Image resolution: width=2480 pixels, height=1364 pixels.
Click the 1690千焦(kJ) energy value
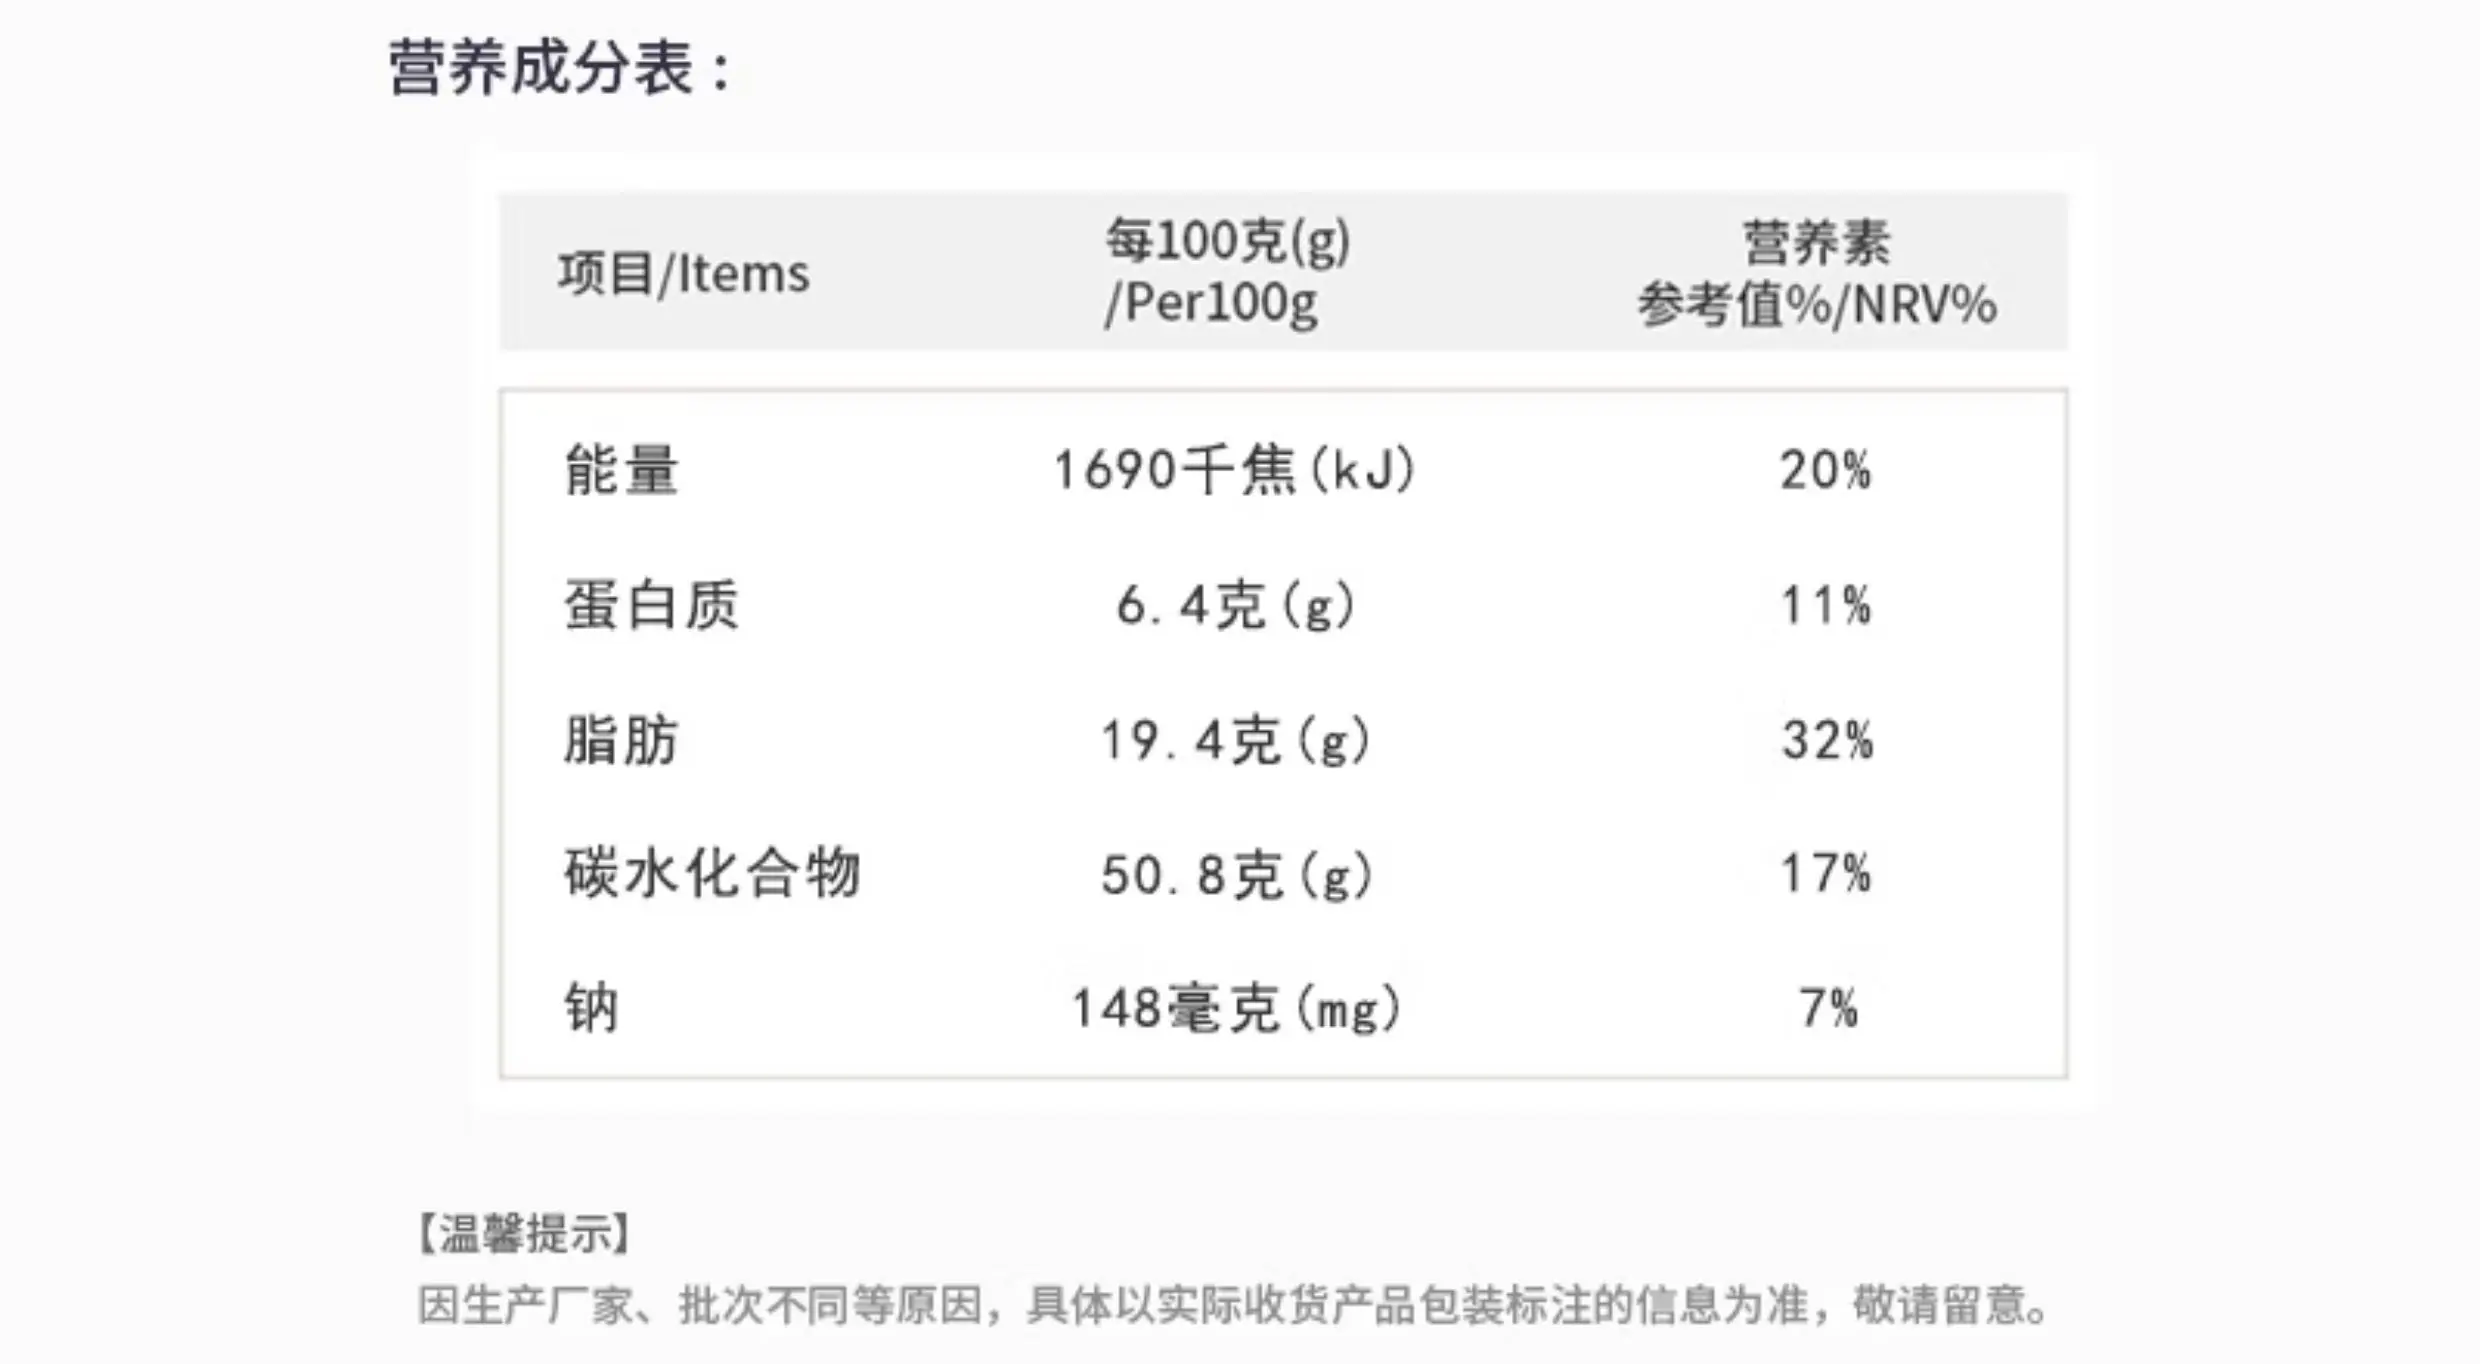click(1234, 470)
